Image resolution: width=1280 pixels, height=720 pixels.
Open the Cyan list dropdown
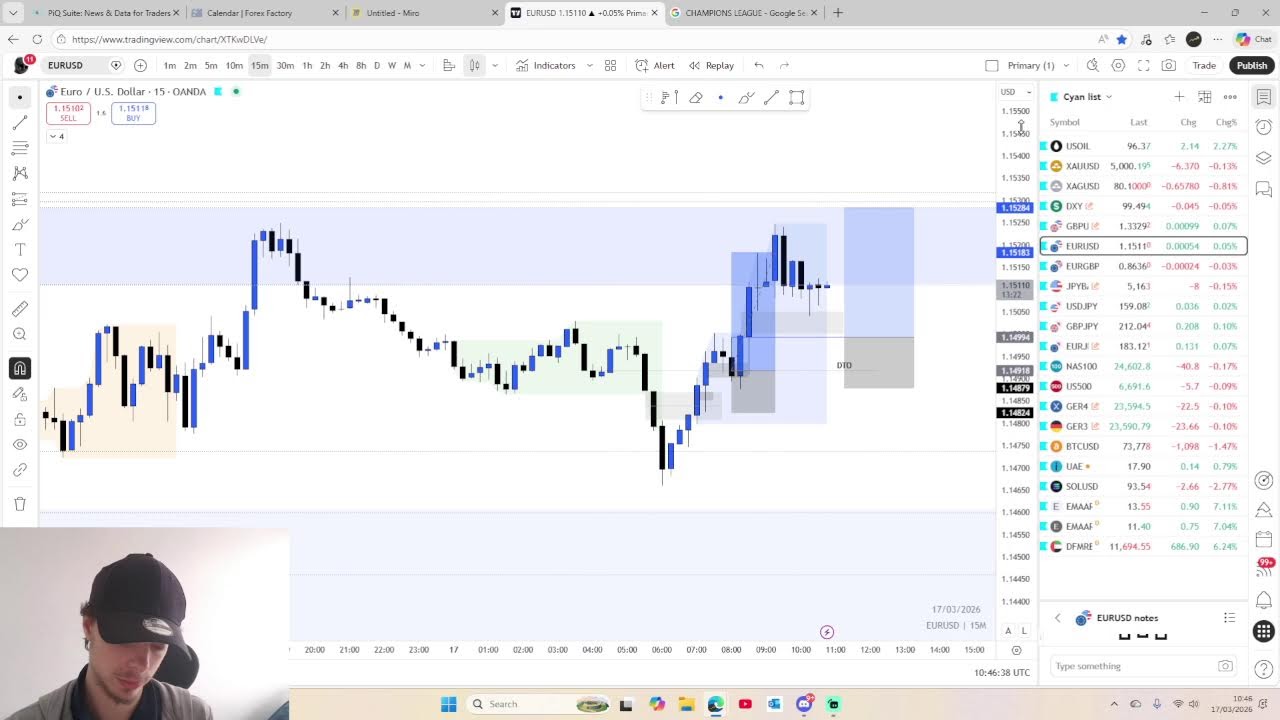[1087, 97]
